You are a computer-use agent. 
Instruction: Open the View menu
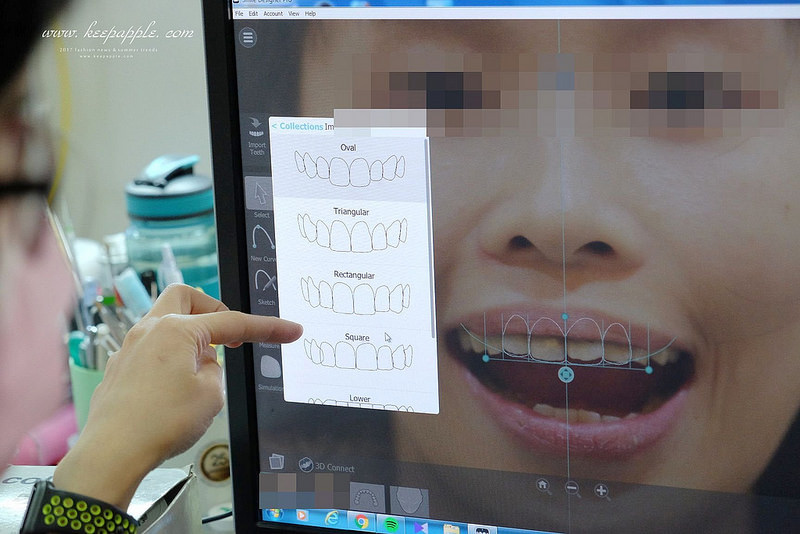(x=294, y=14)
